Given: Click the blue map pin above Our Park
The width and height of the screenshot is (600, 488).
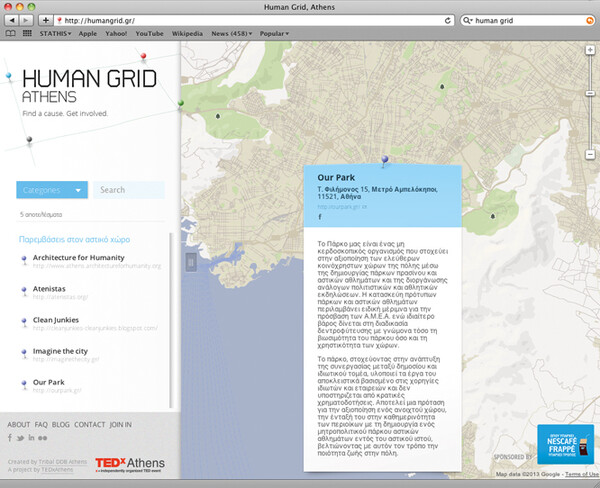Looking at the screenshot, I should [x=384, y=158].
